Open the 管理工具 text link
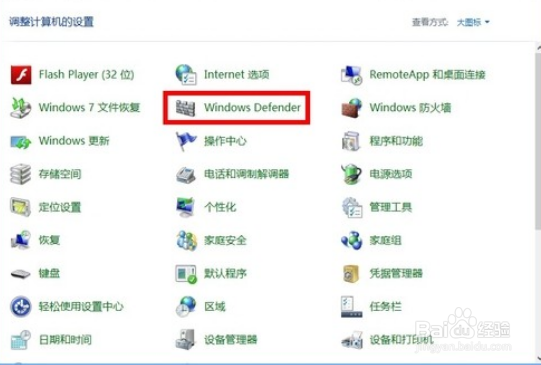 point(391,207)
